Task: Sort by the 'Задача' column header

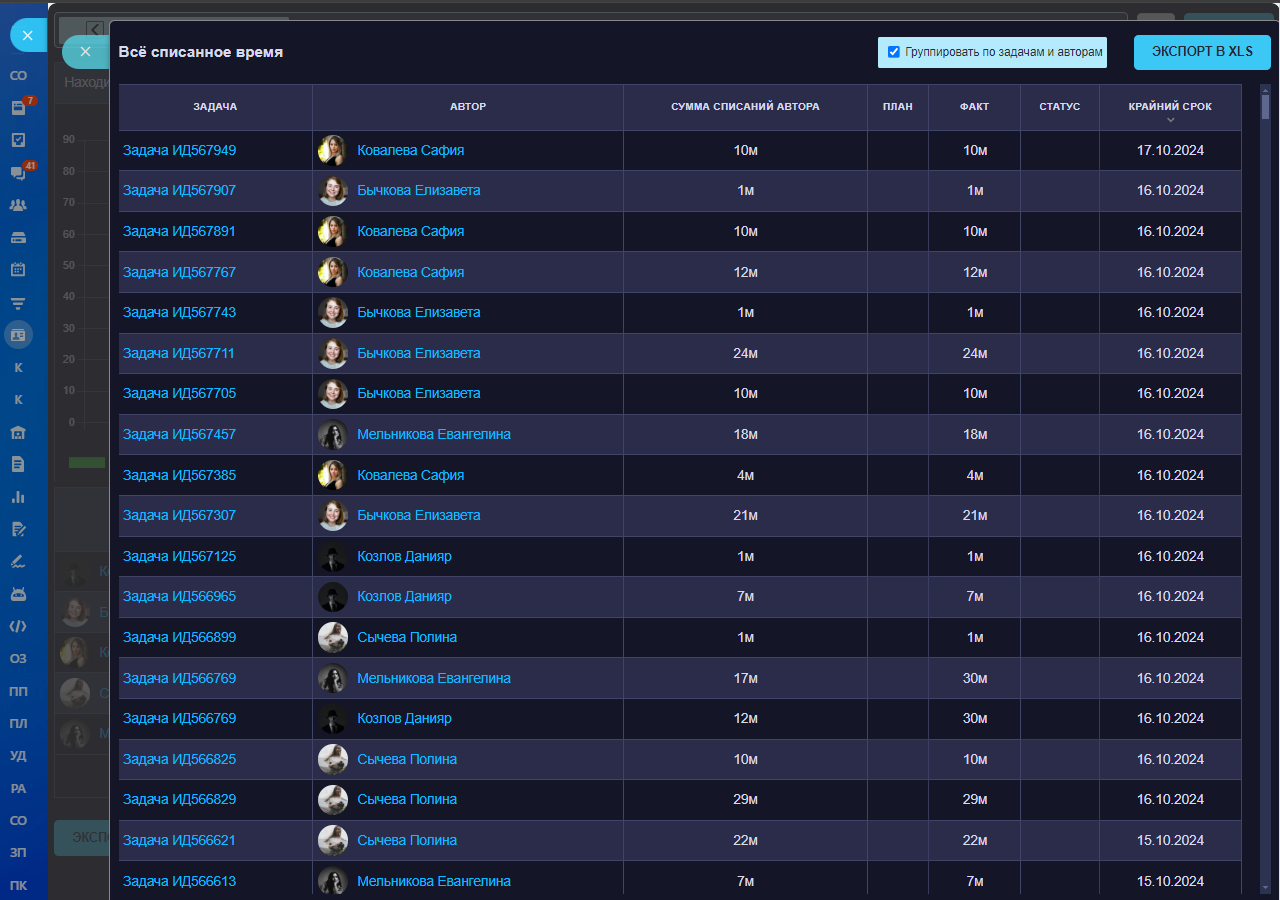Action: 215,107
